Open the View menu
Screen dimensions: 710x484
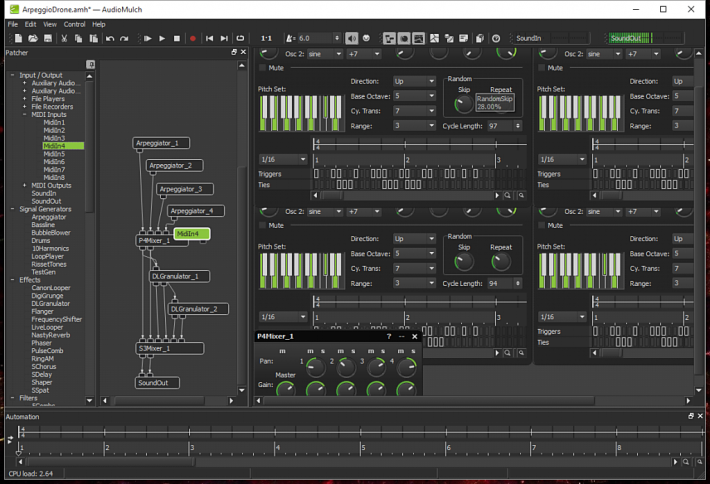[50, 24]
